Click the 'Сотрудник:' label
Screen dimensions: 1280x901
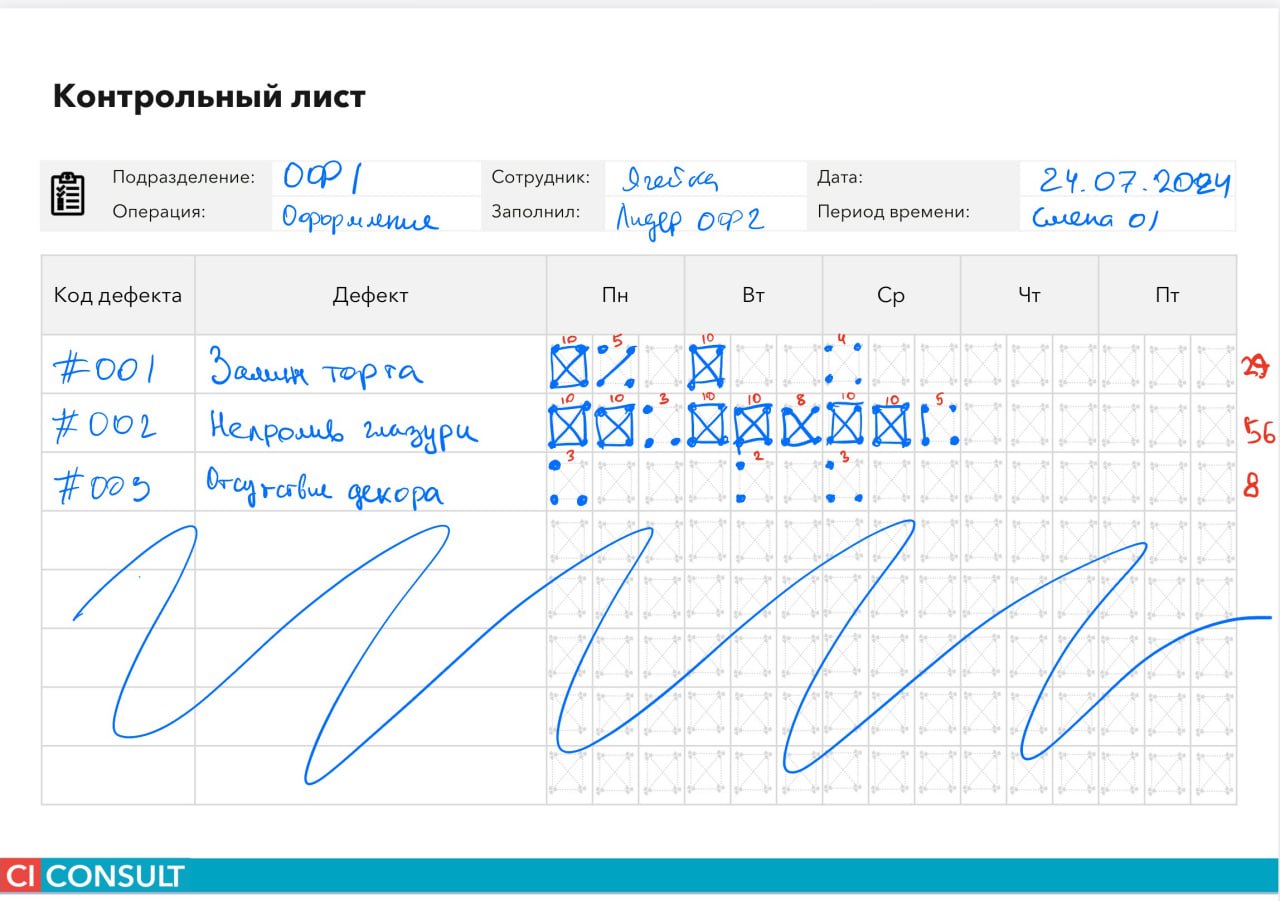[x=540, y=178]
